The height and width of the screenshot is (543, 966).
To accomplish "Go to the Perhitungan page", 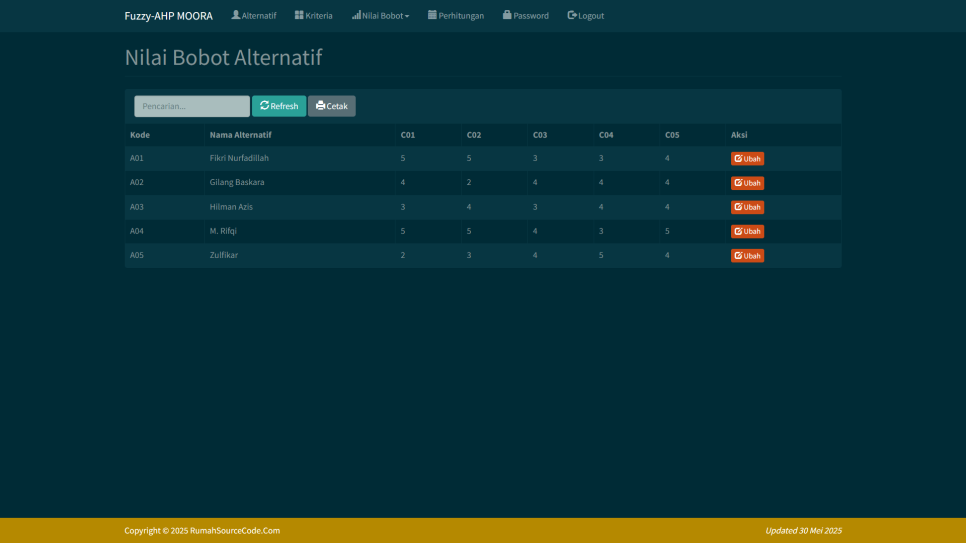I will 461,16.
